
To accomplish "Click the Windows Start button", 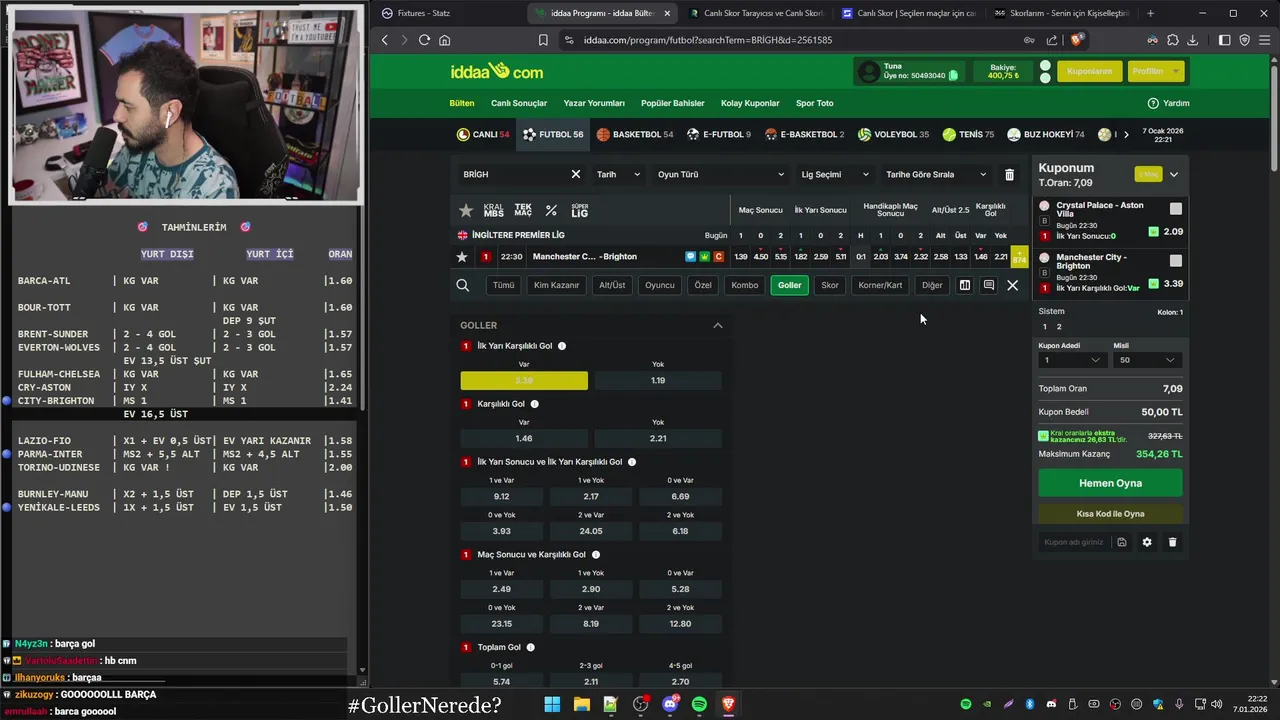I will [552, 704].
